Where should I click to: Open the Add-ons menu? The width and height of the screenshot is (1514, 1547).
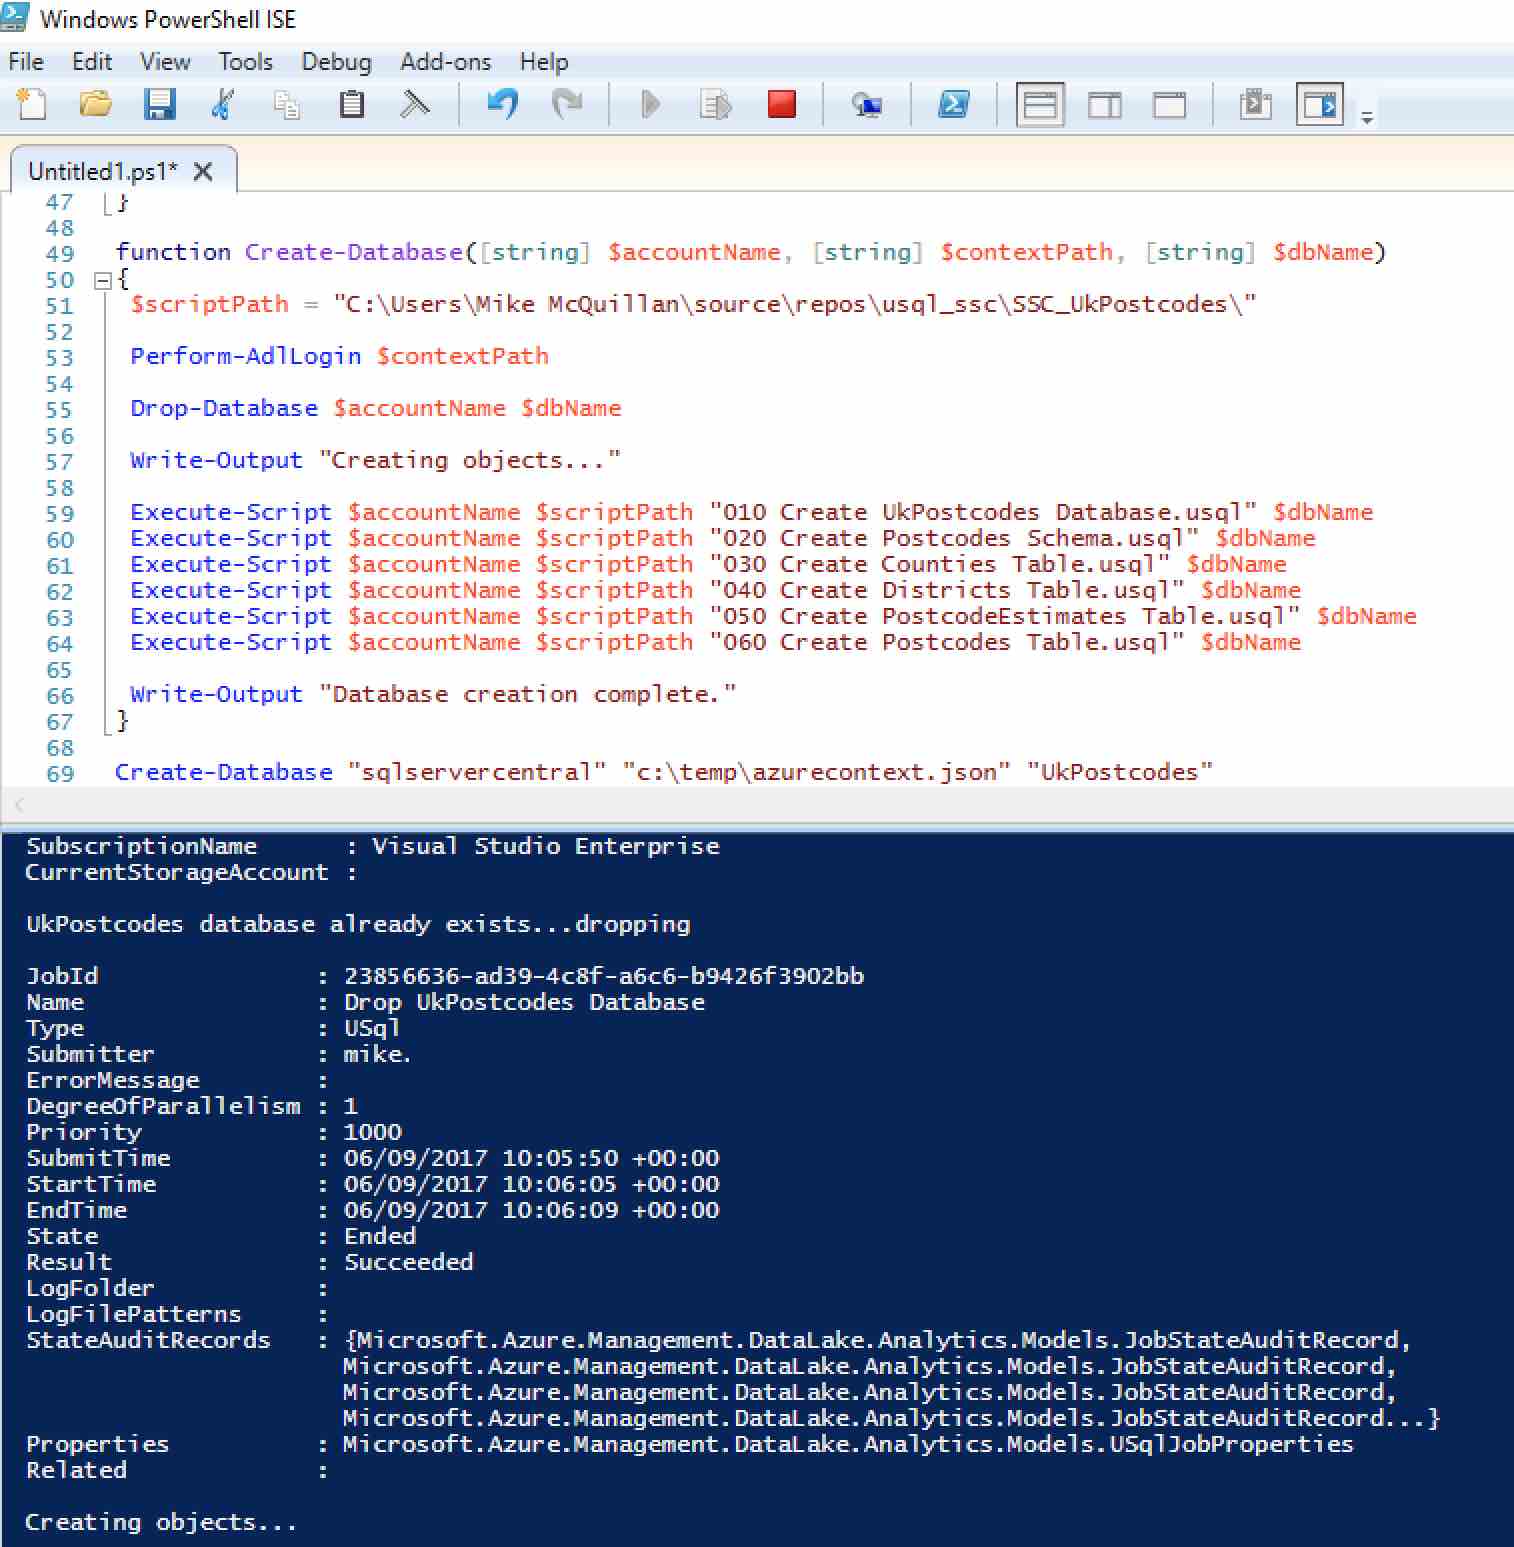click(445, 62)
